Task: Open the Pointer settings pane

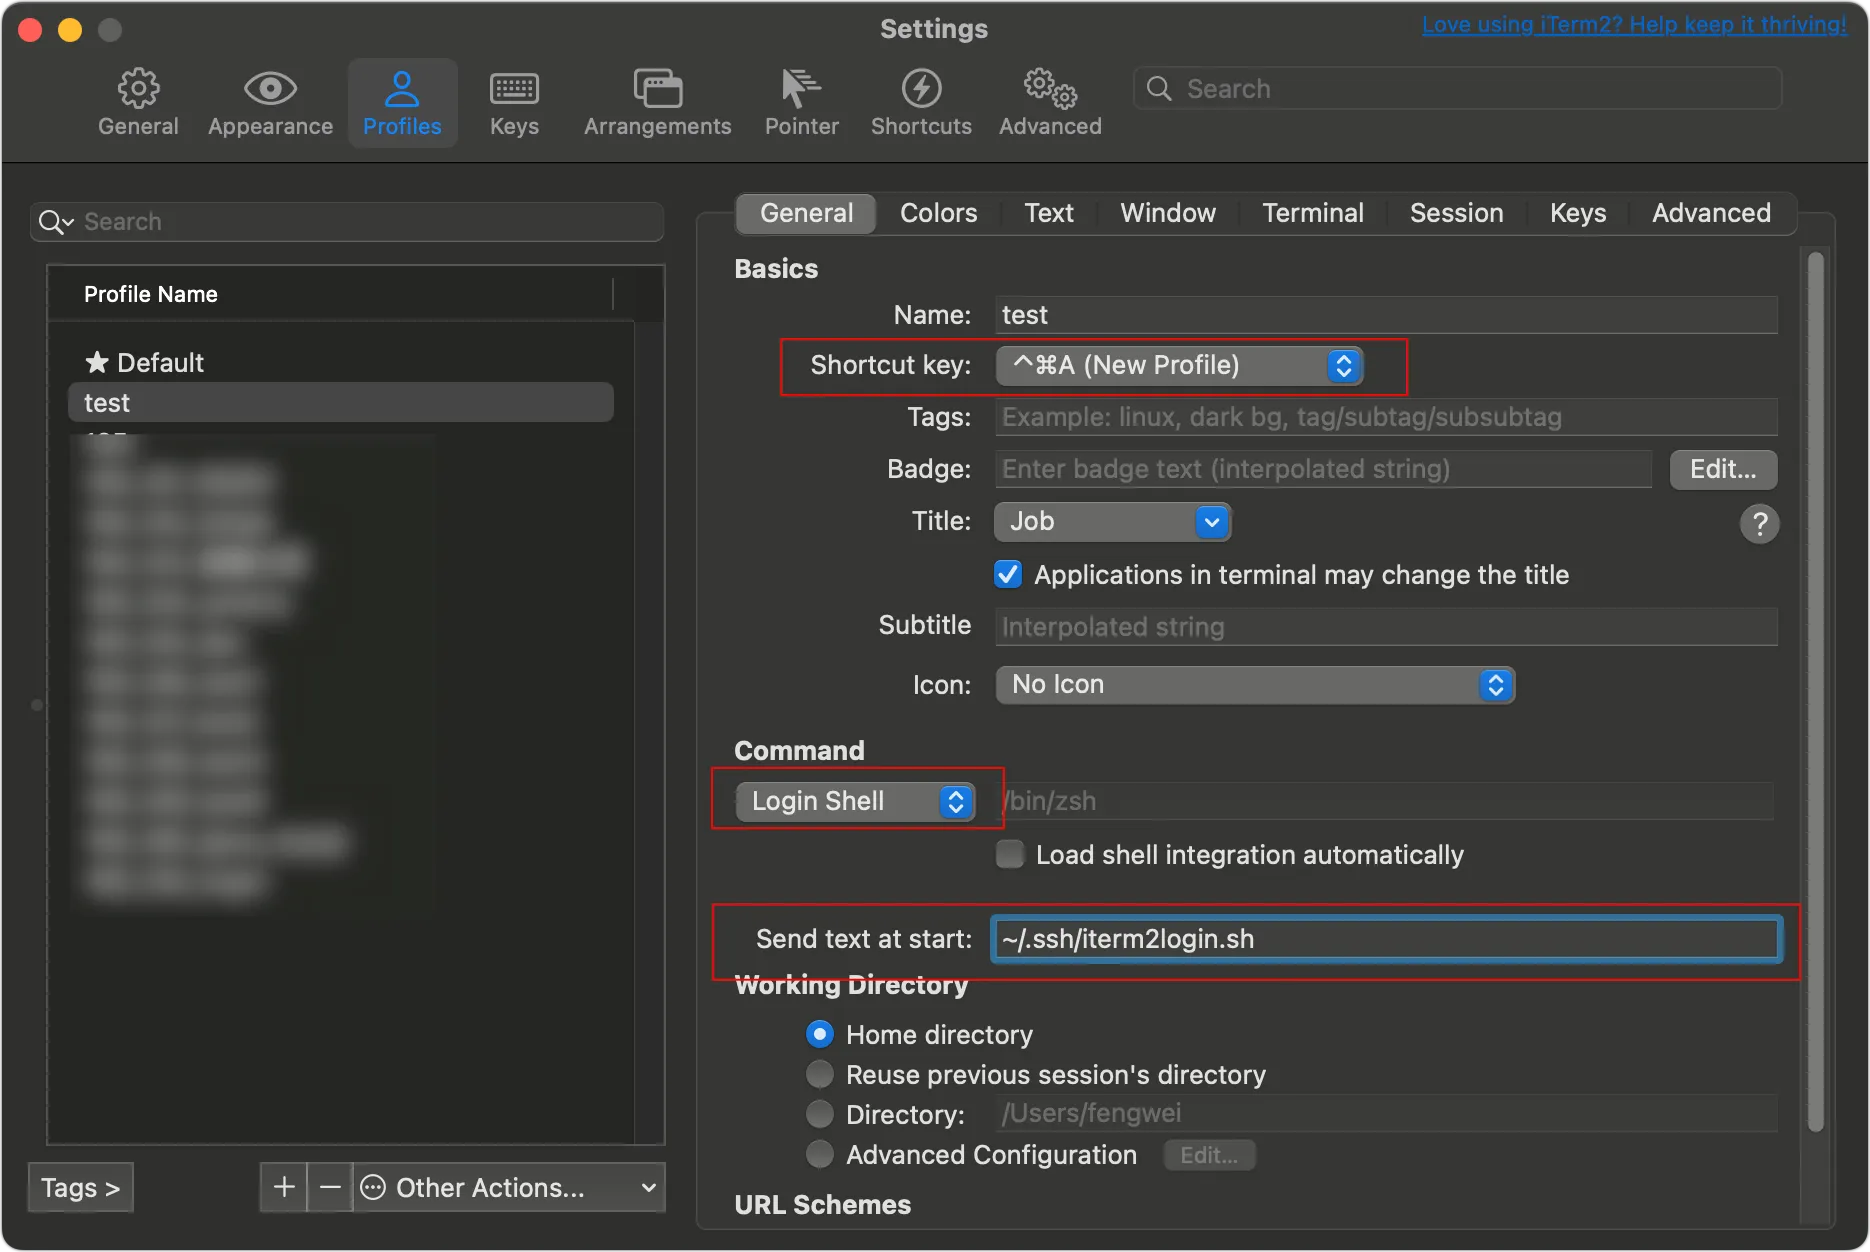Action: click(801, 102)
